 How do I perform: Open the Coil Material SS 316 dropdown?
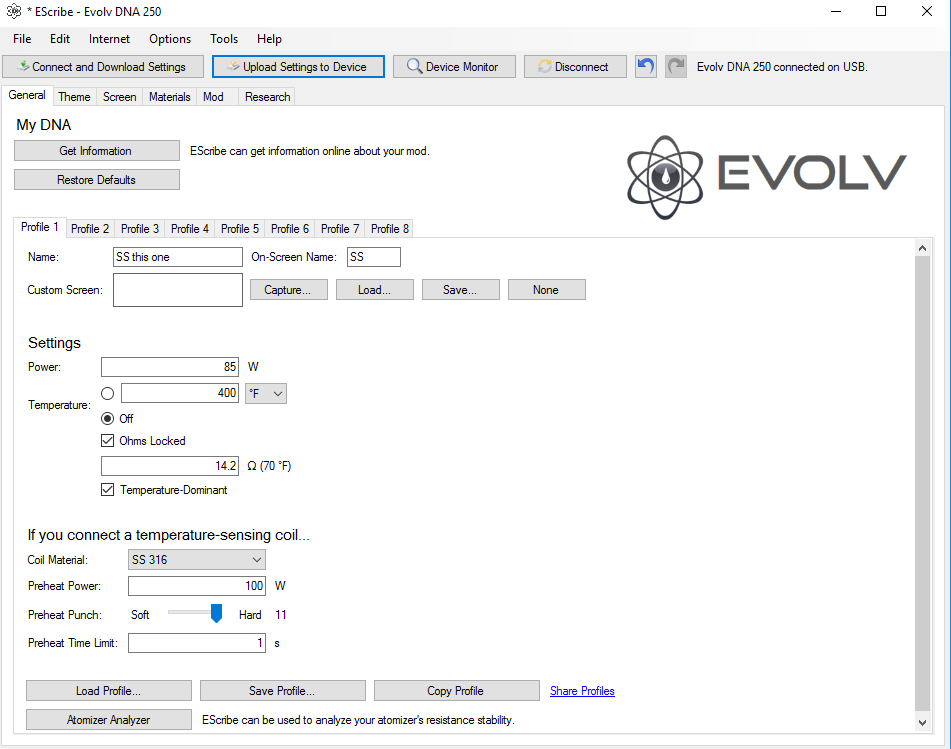[x=197, y=560]
